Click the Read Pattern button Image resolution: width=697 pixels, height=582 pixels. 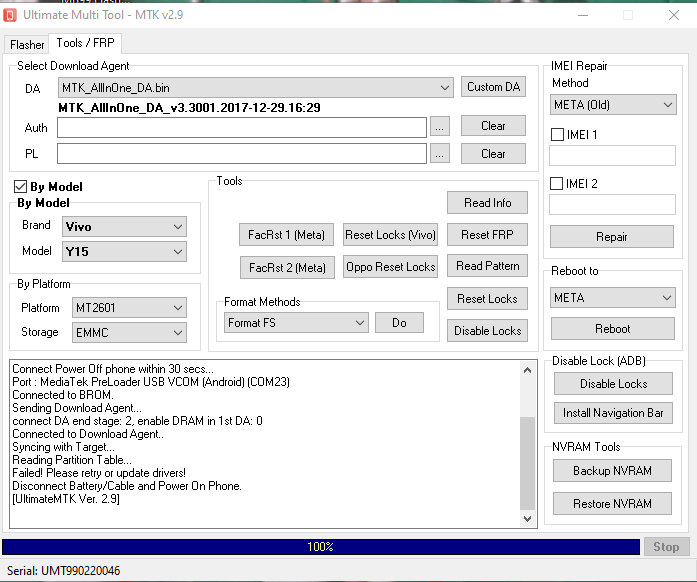(487, 265)
